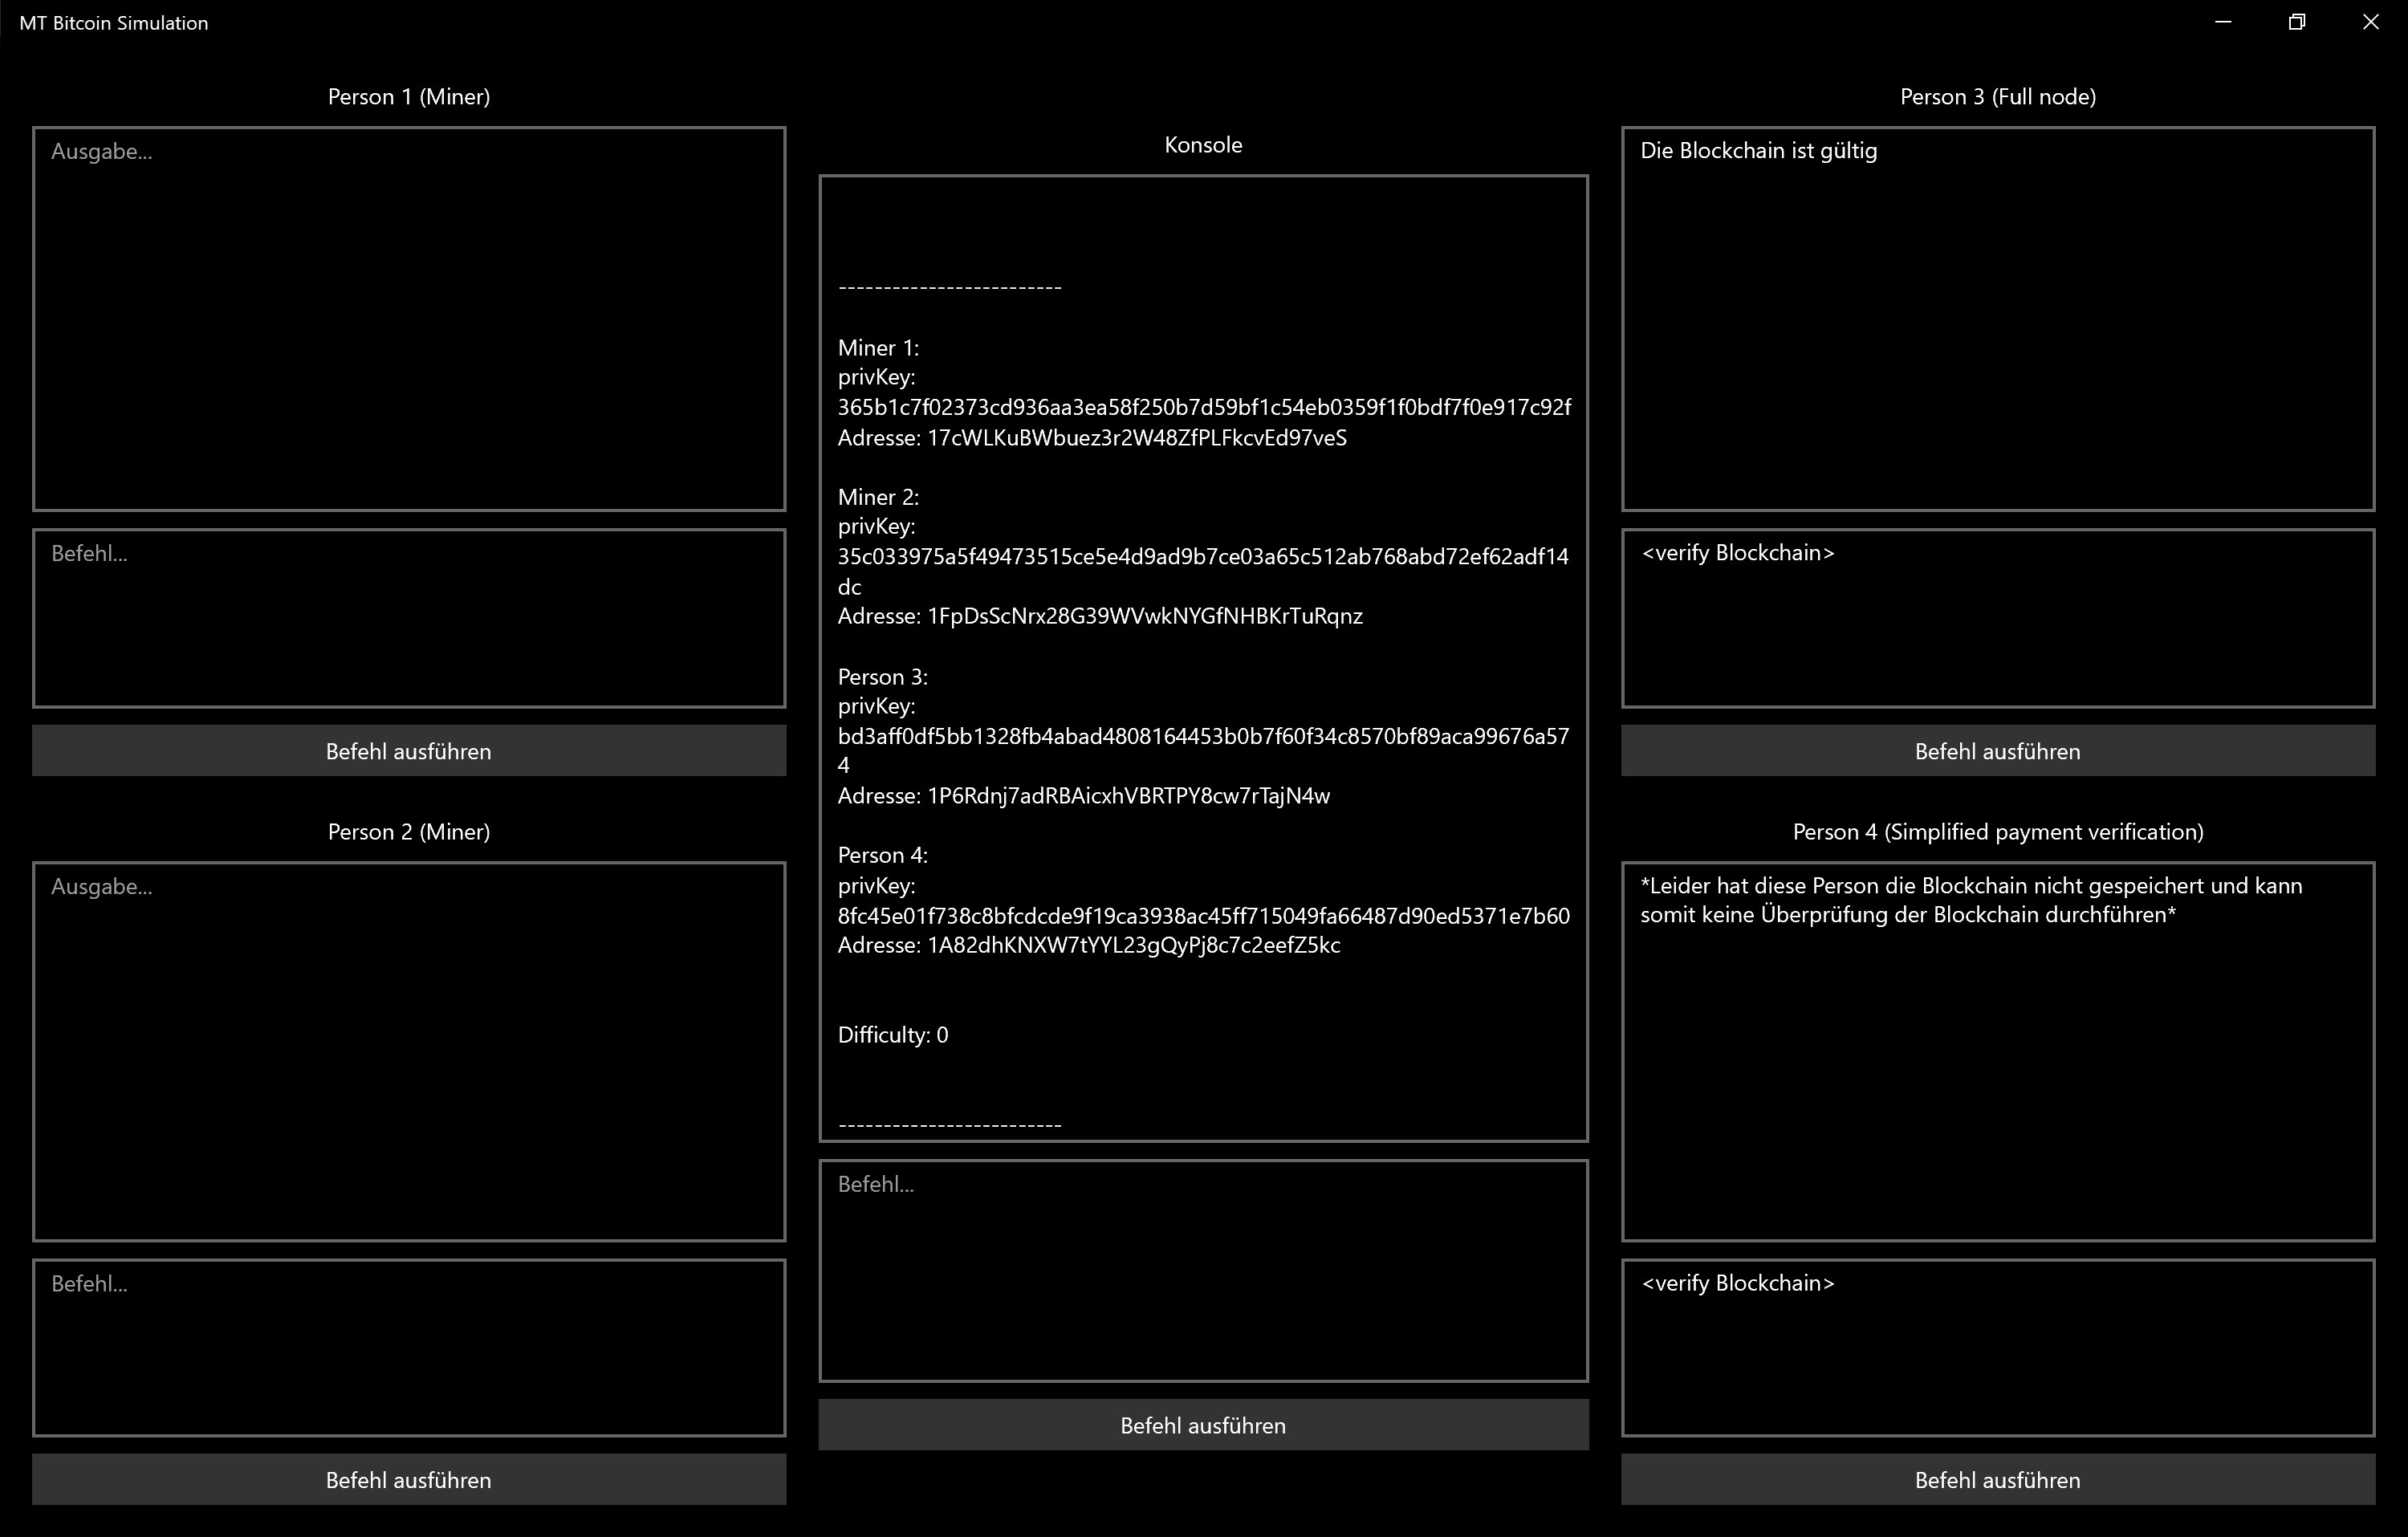Click Person 4's Befehl ausführen button
The image size is (2408, 1537).
point(1997,1480)
